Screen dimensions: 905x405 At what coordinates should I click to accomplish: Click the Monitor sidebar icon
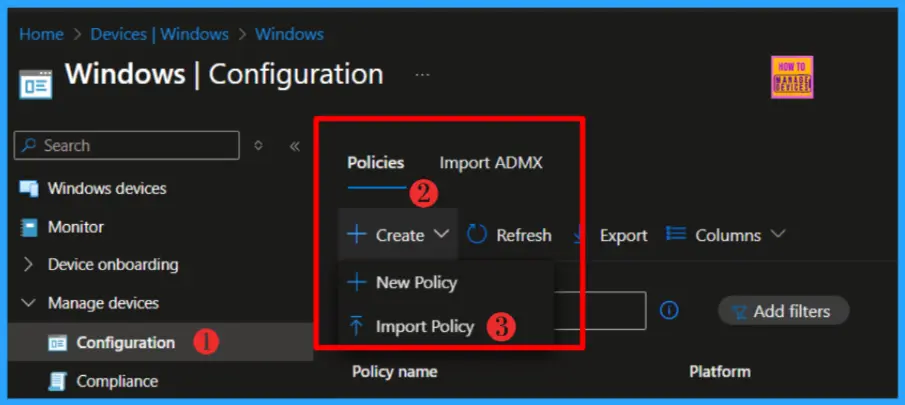(x=29, y=227)
